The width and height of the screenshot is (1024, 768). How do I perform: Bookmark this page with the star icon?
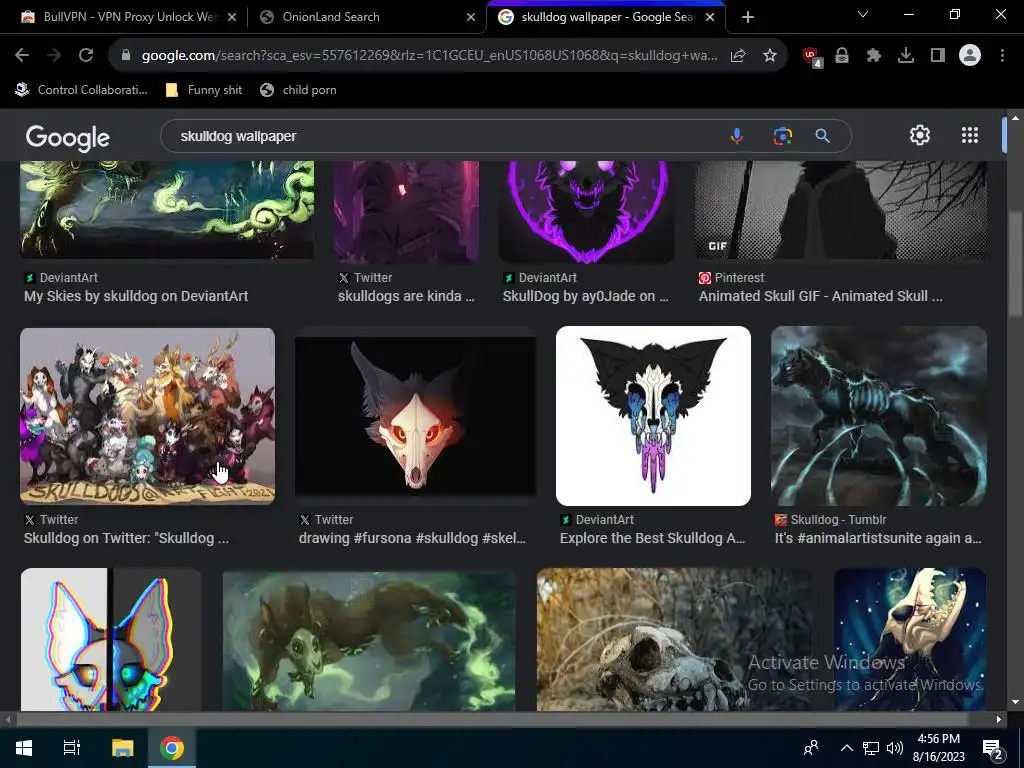(770, 56)
